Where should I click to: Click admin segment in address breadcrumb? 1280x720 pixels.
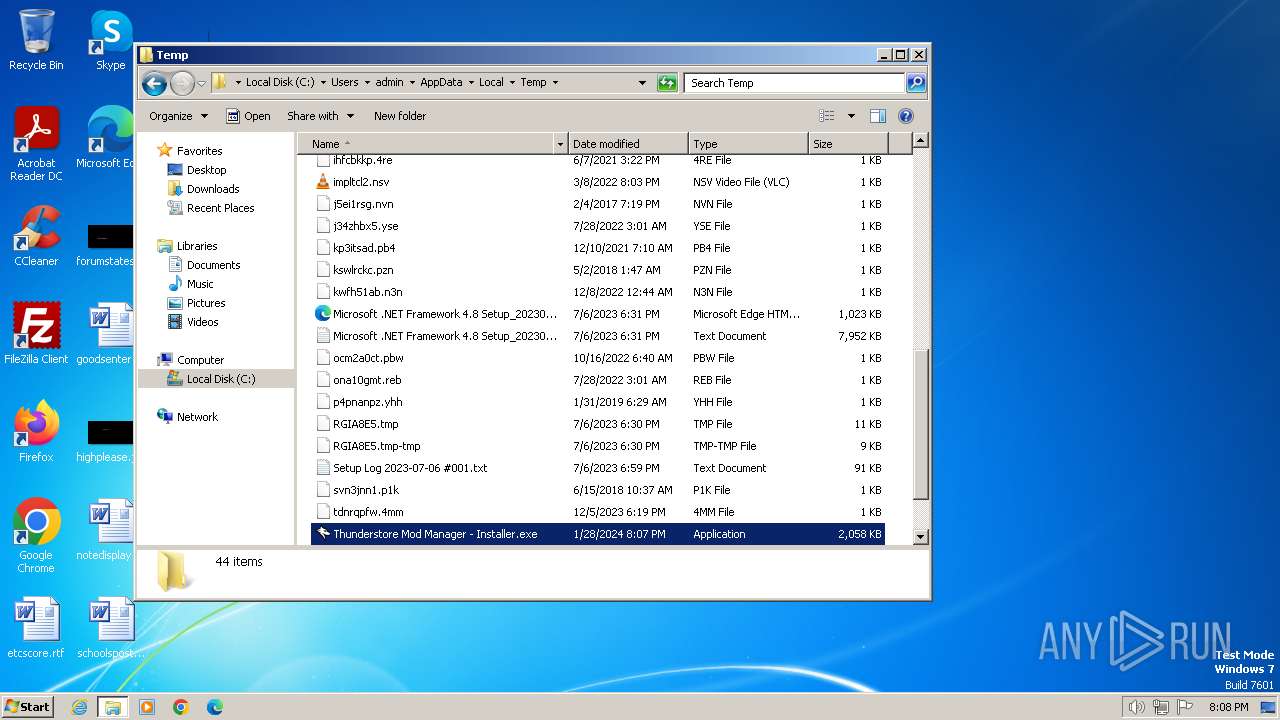pos(389,83)
